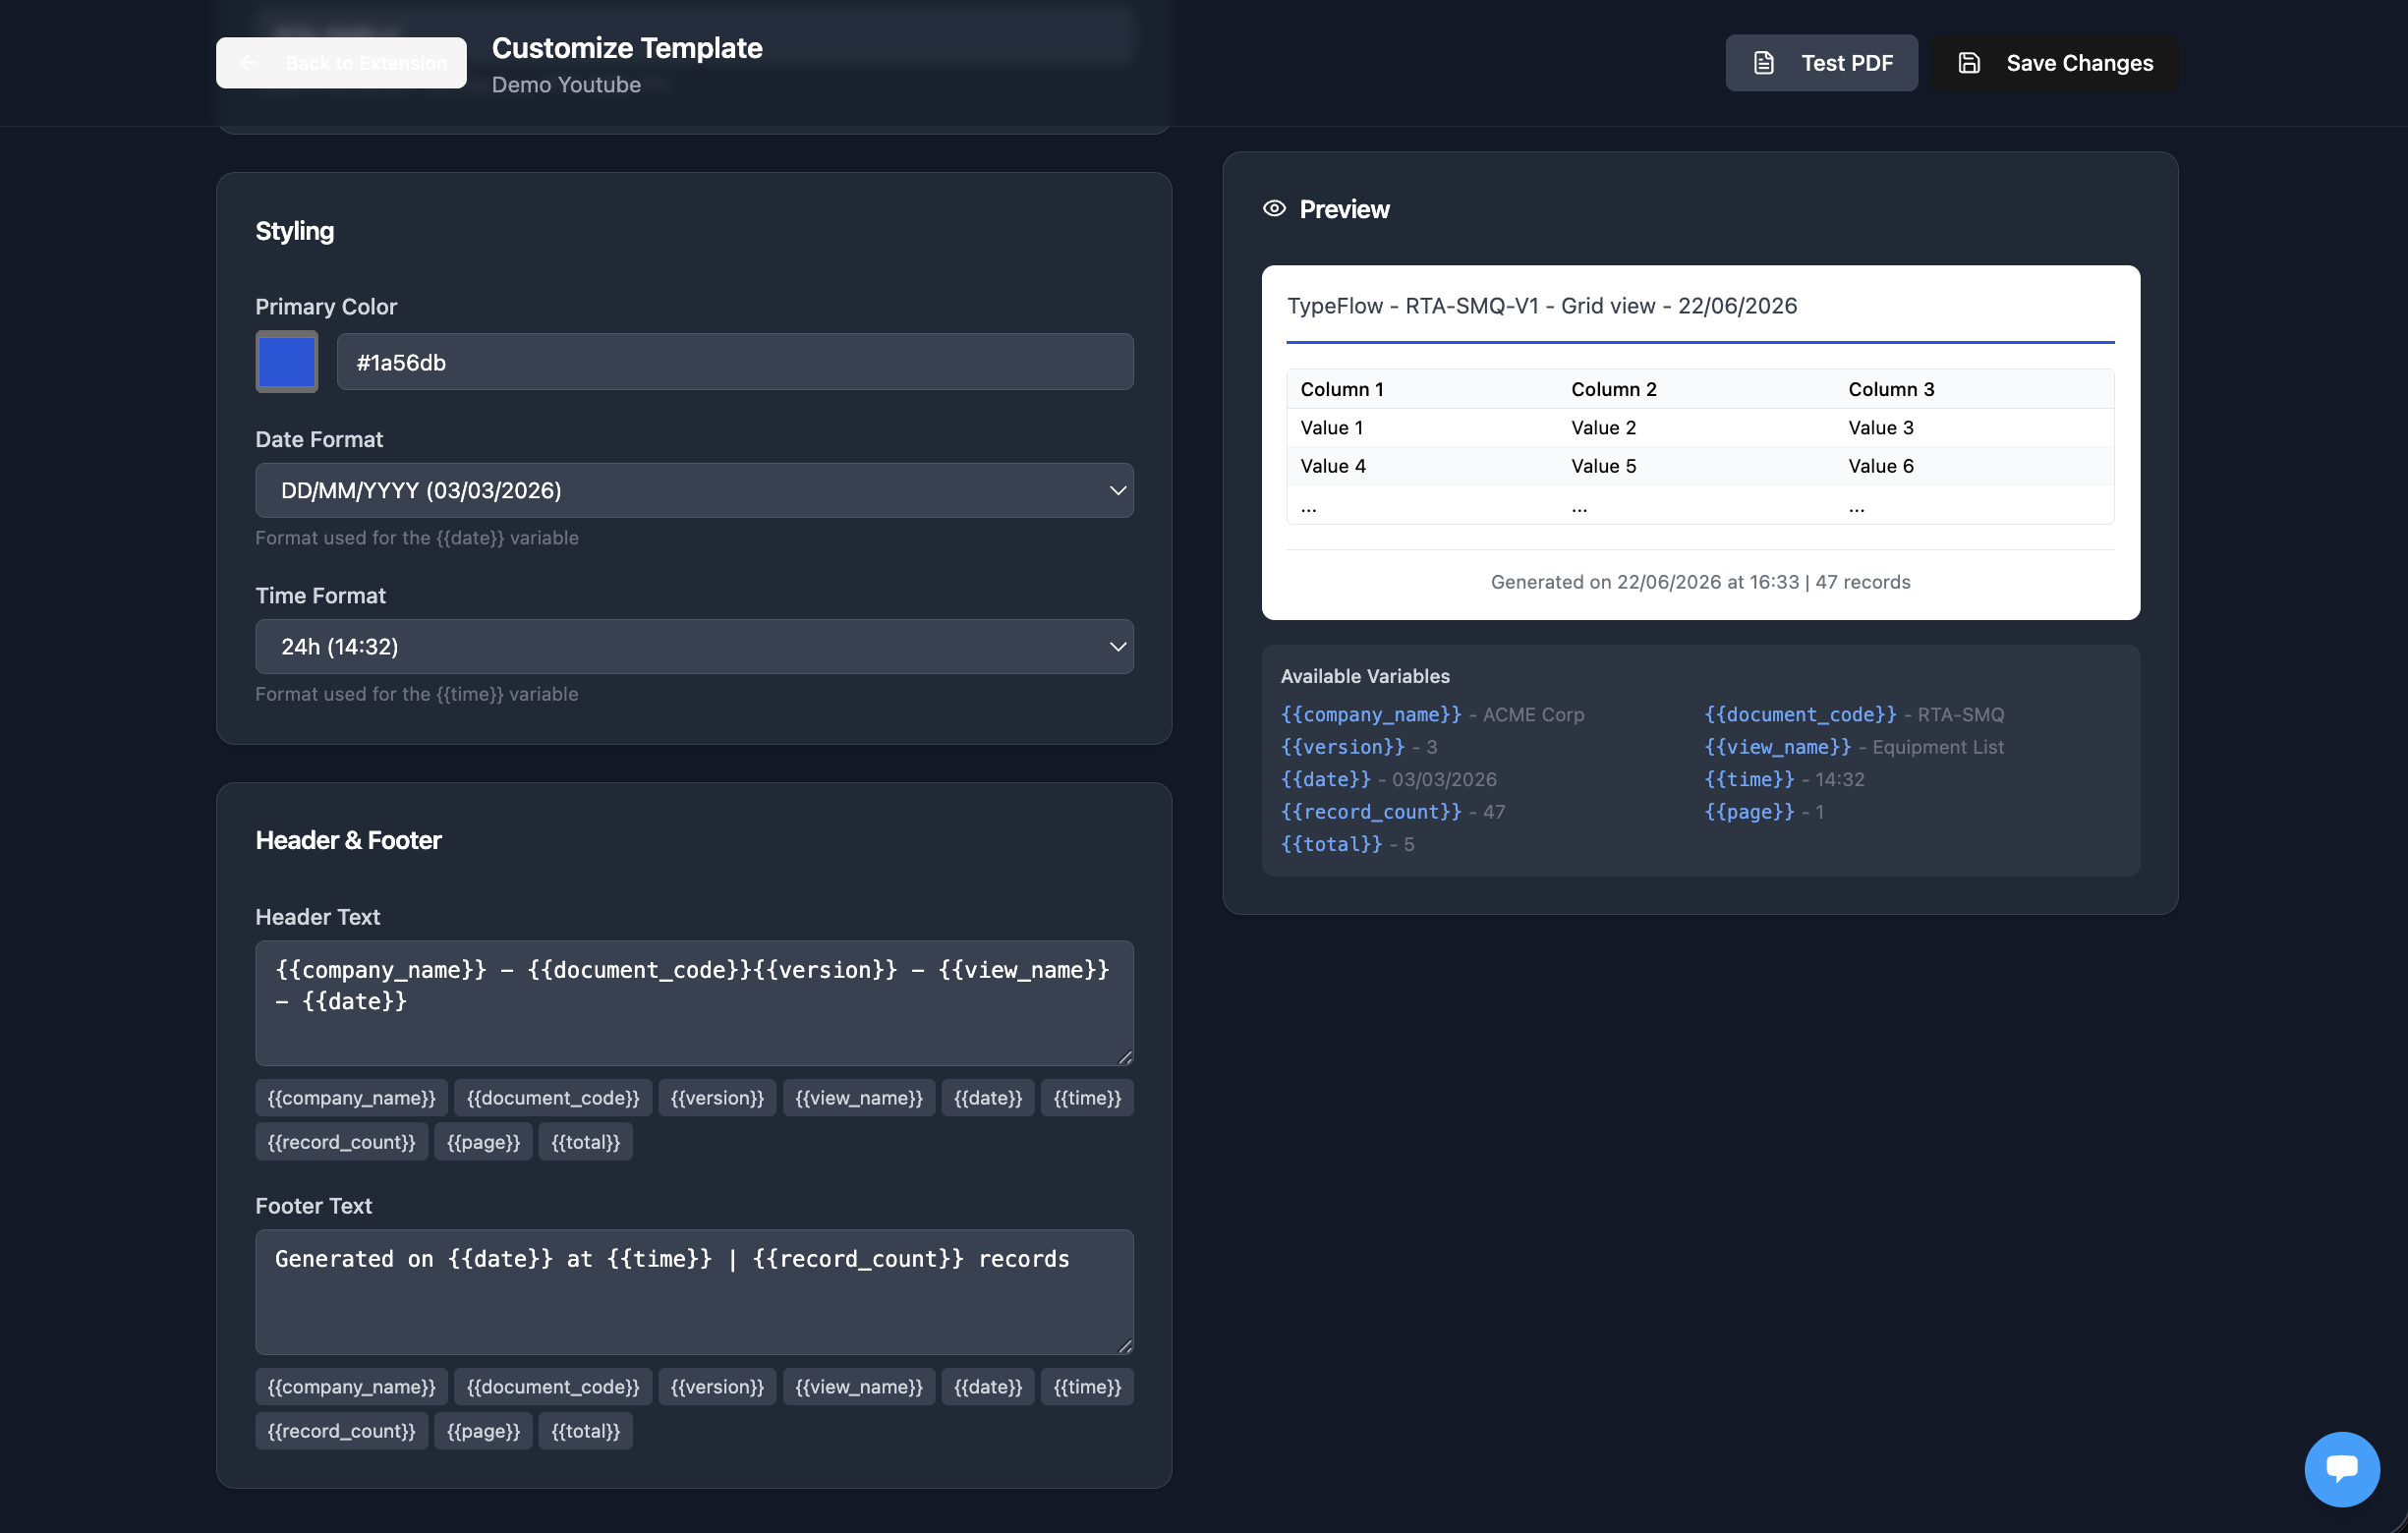This screenshot has width=2408, height=1533.
Task: Open the Time Format dropdown
Action: (x=694, y=647)
